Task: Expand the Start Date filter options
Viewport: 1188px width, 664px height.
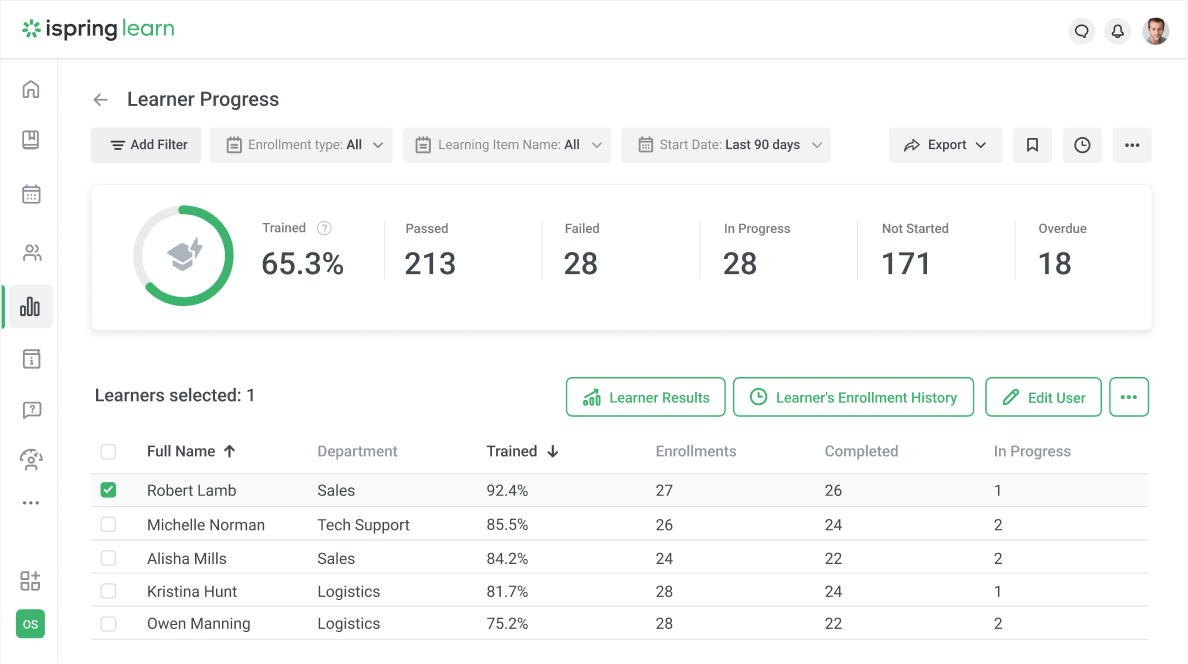Action: [726, 144]
